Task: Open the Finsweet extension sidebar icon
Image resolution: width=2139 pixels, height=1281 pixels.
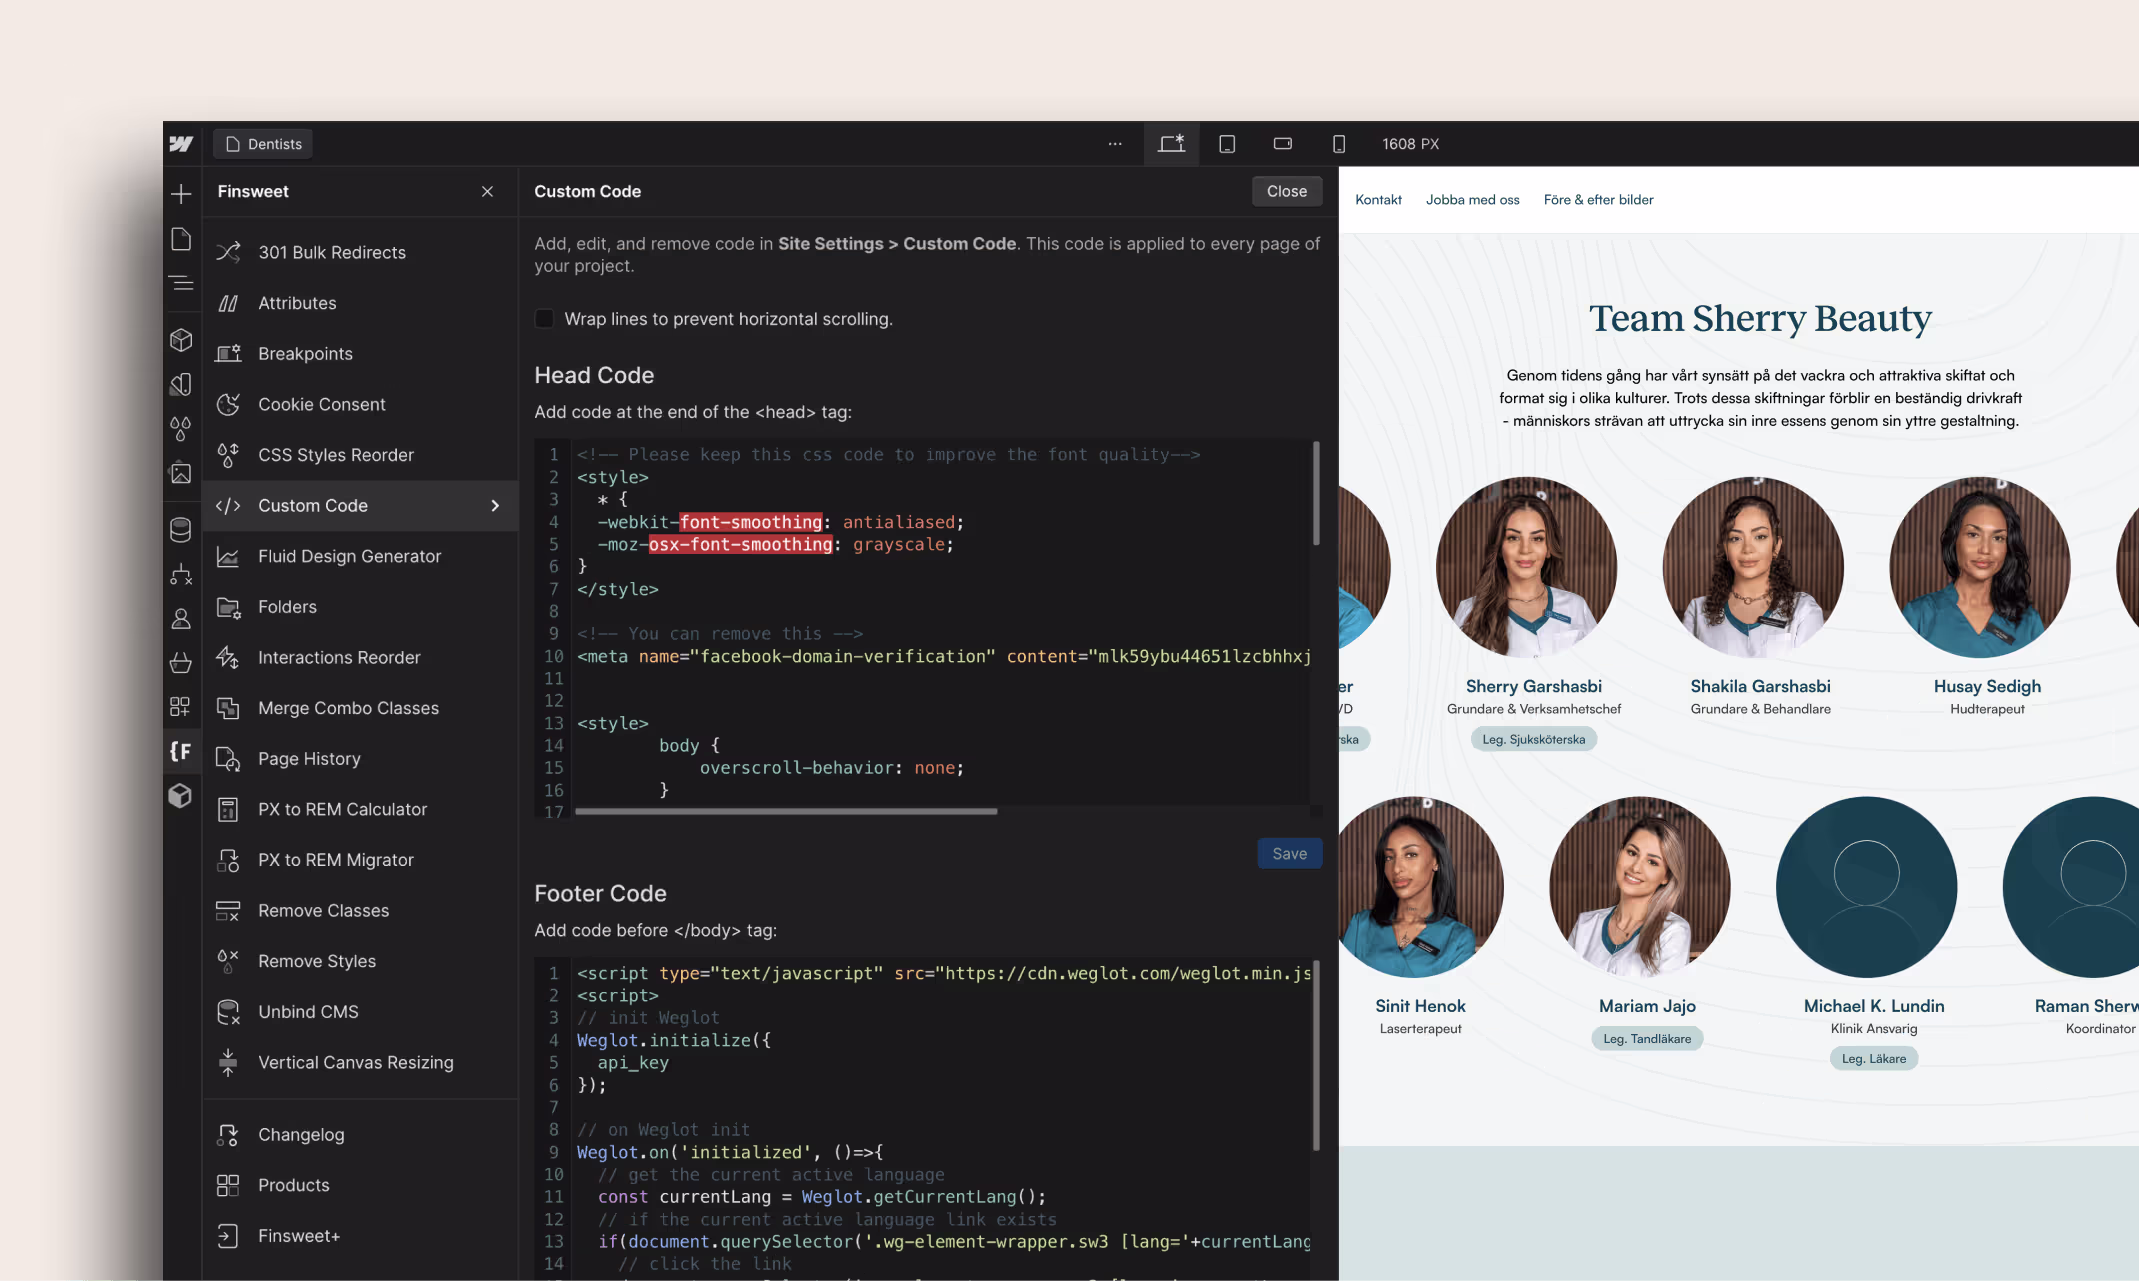Action: pyautogui.click(x=181, y=751)
